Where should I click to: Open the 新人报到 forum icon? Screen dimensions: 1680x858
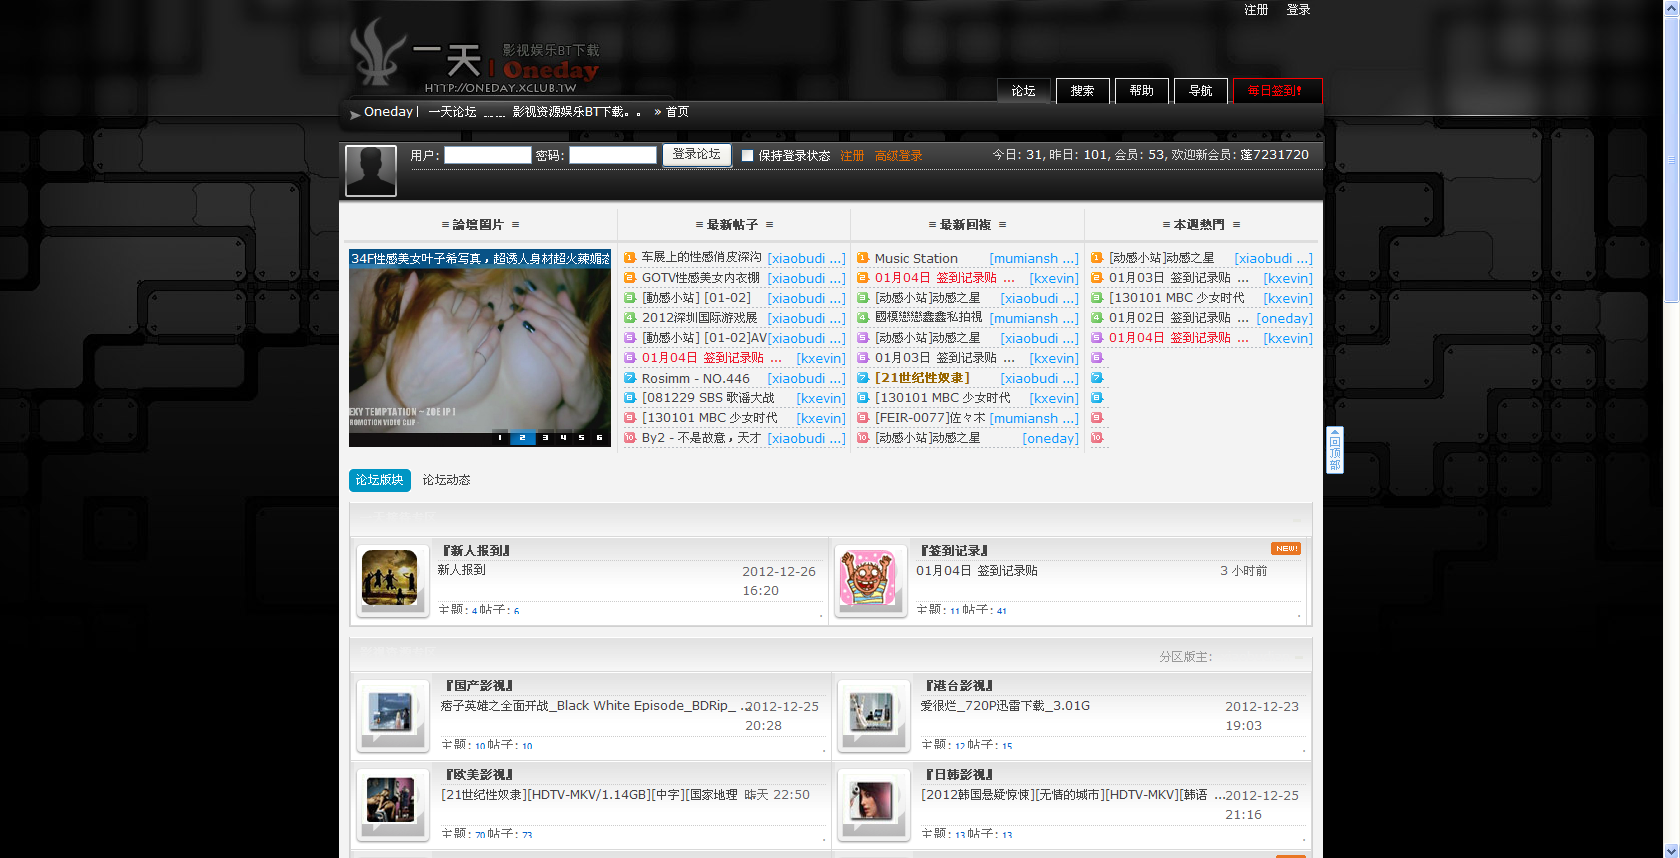coord(390,579)
